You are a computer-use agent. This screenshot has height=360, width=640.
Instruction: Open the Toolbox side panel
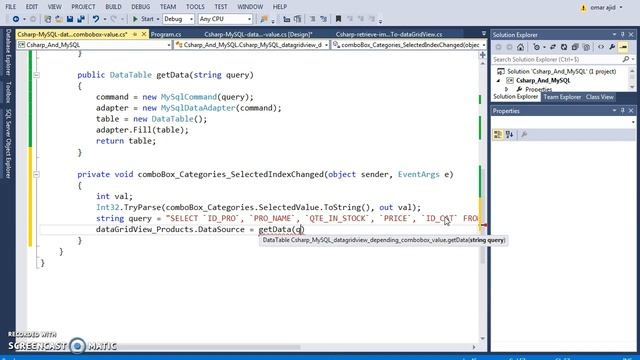click(9, 92)
